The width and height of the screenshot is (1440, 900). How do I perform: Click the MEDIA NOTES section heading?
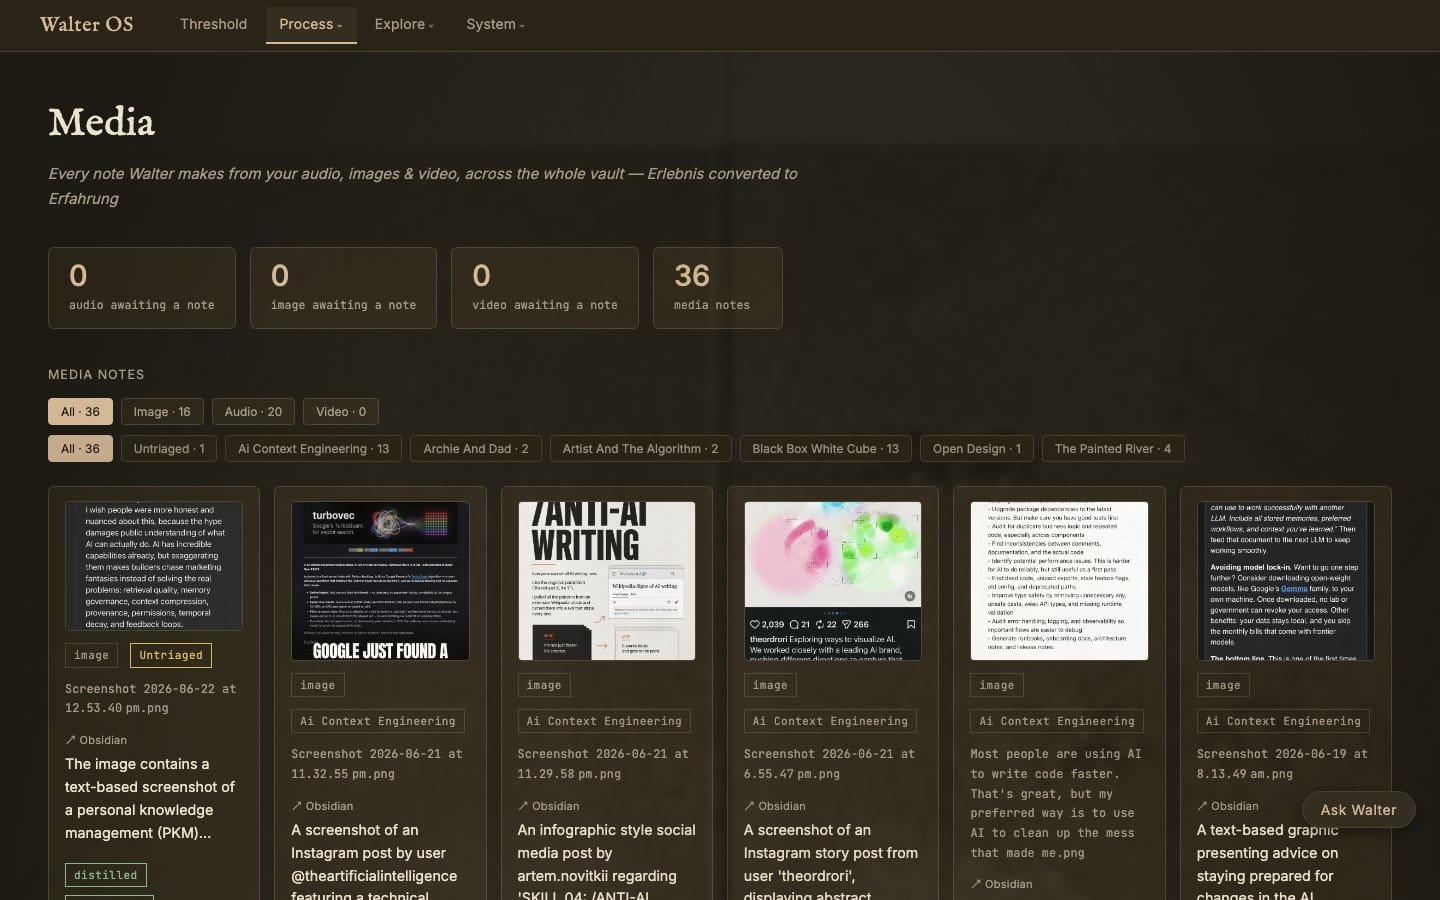(x=96, y=374)
